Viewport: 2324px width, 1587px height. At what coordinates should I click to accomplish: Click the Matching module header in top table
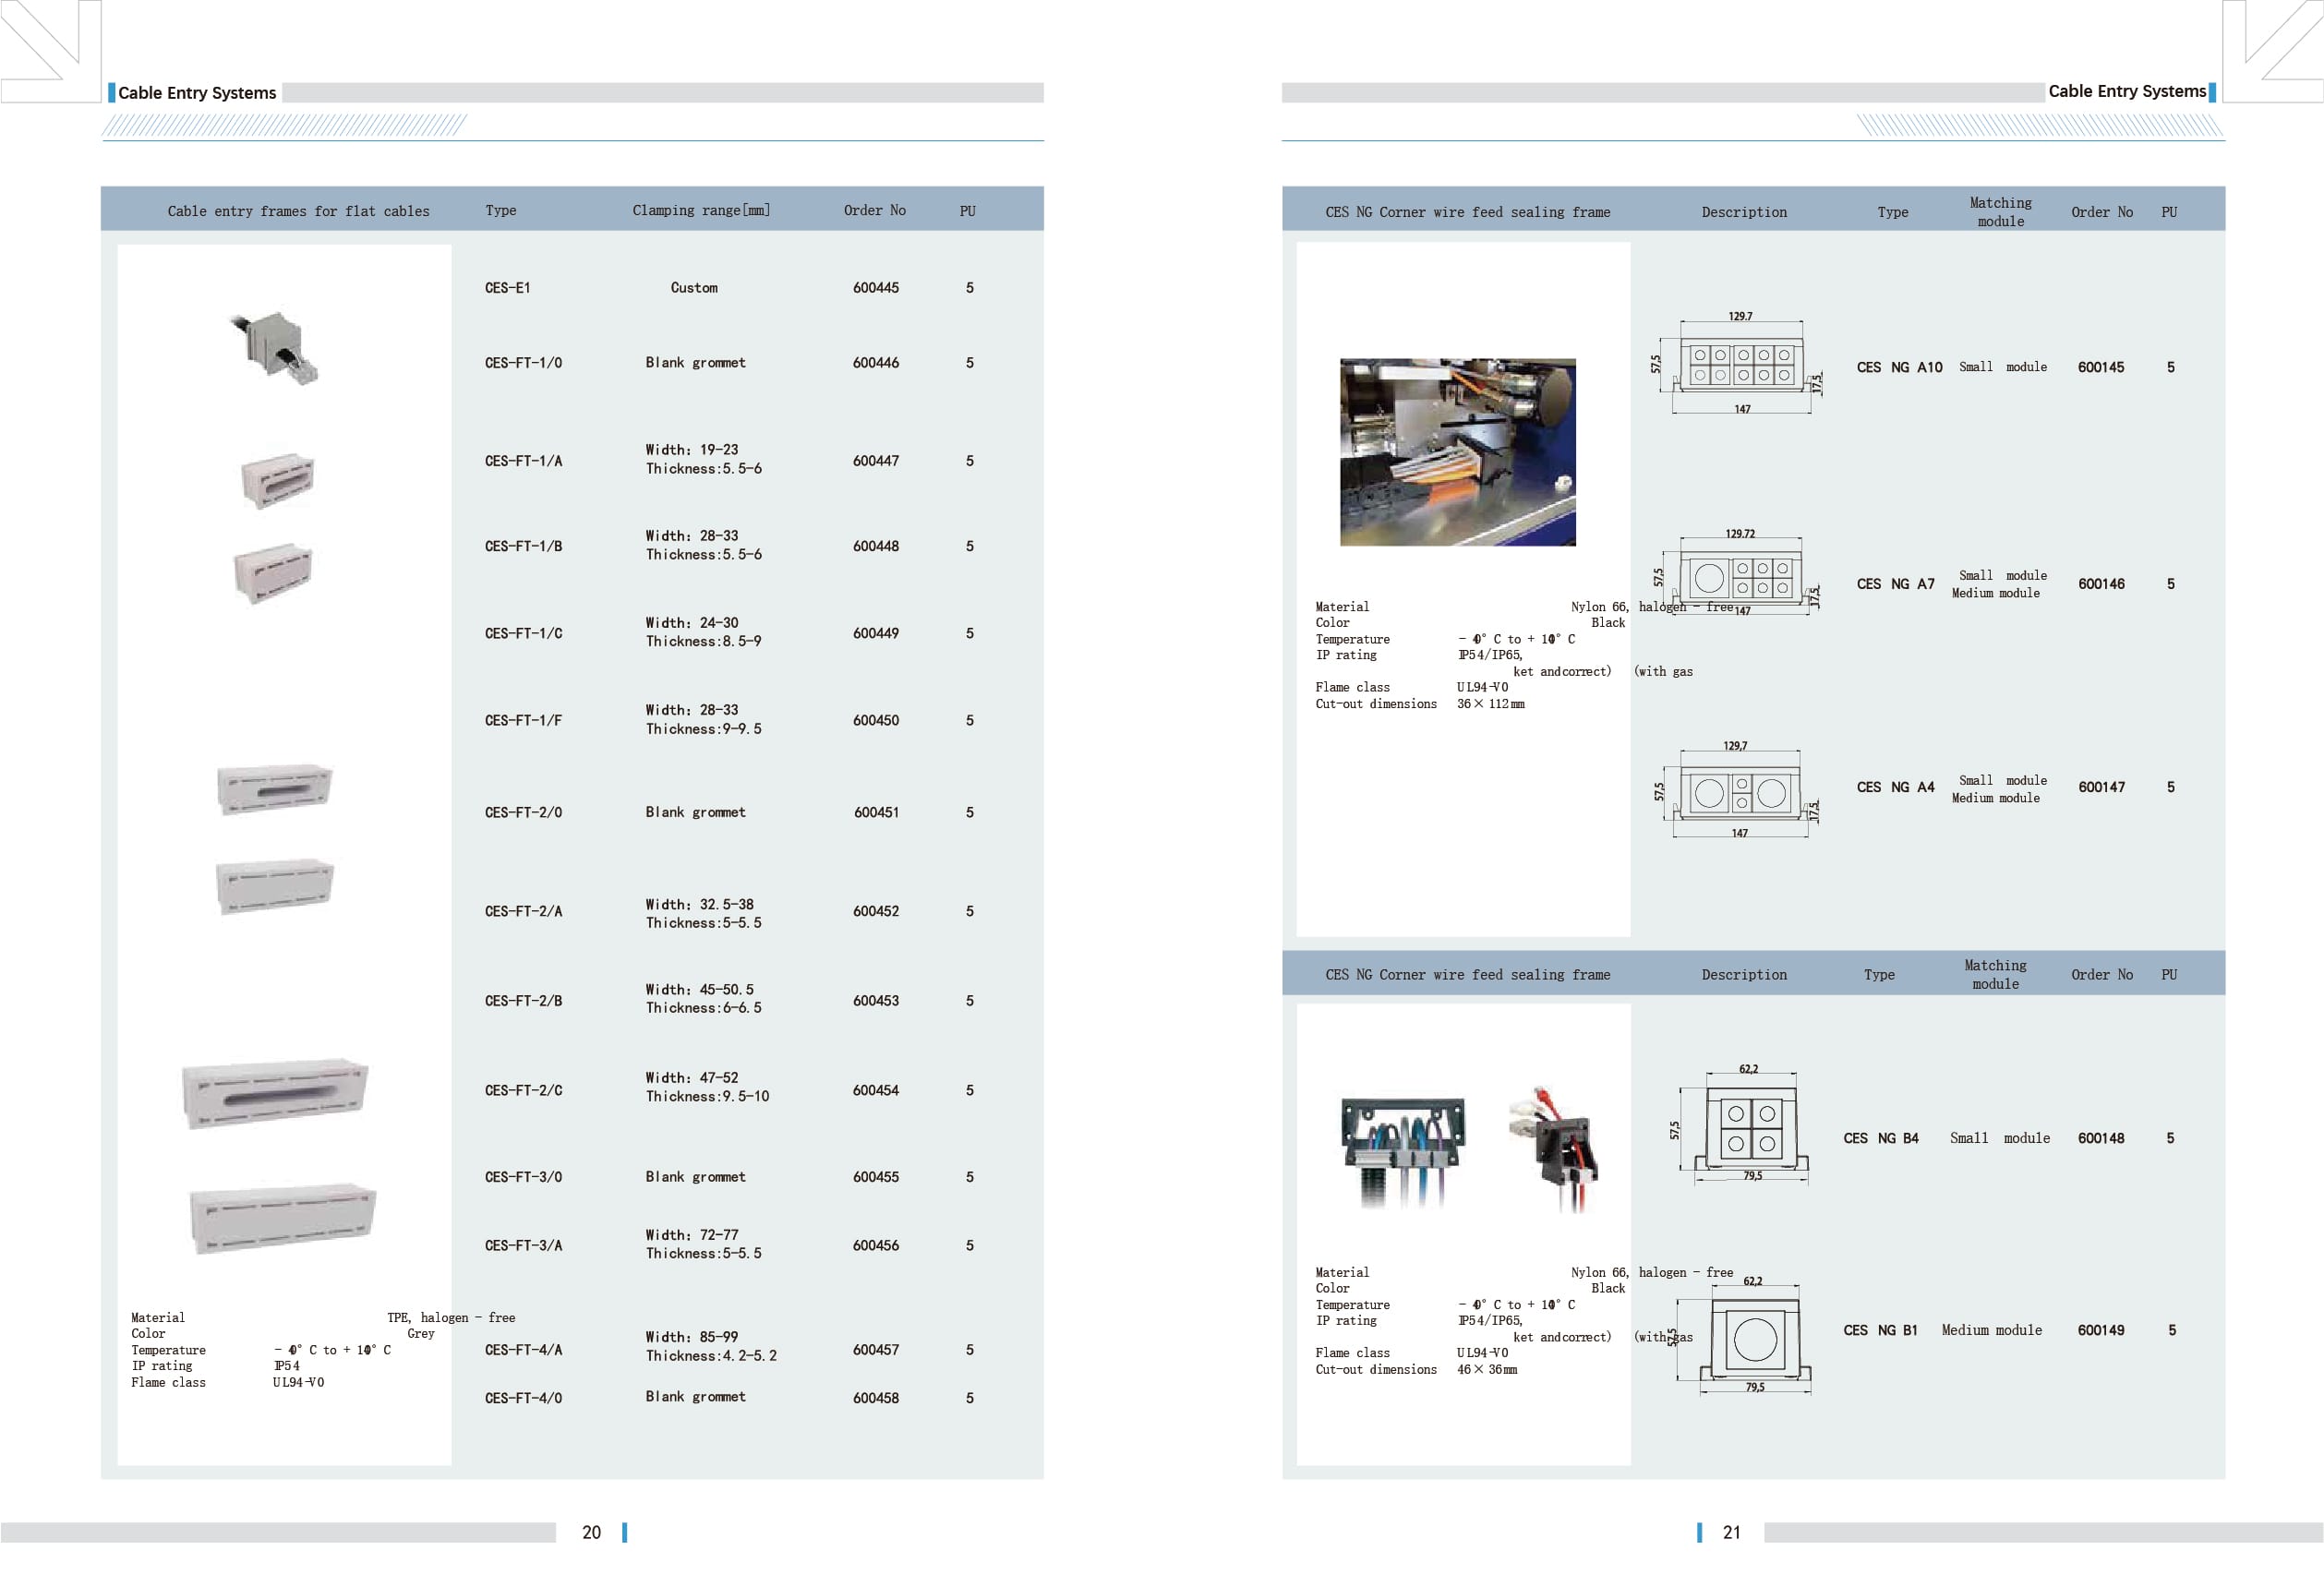coord(2000,212)
